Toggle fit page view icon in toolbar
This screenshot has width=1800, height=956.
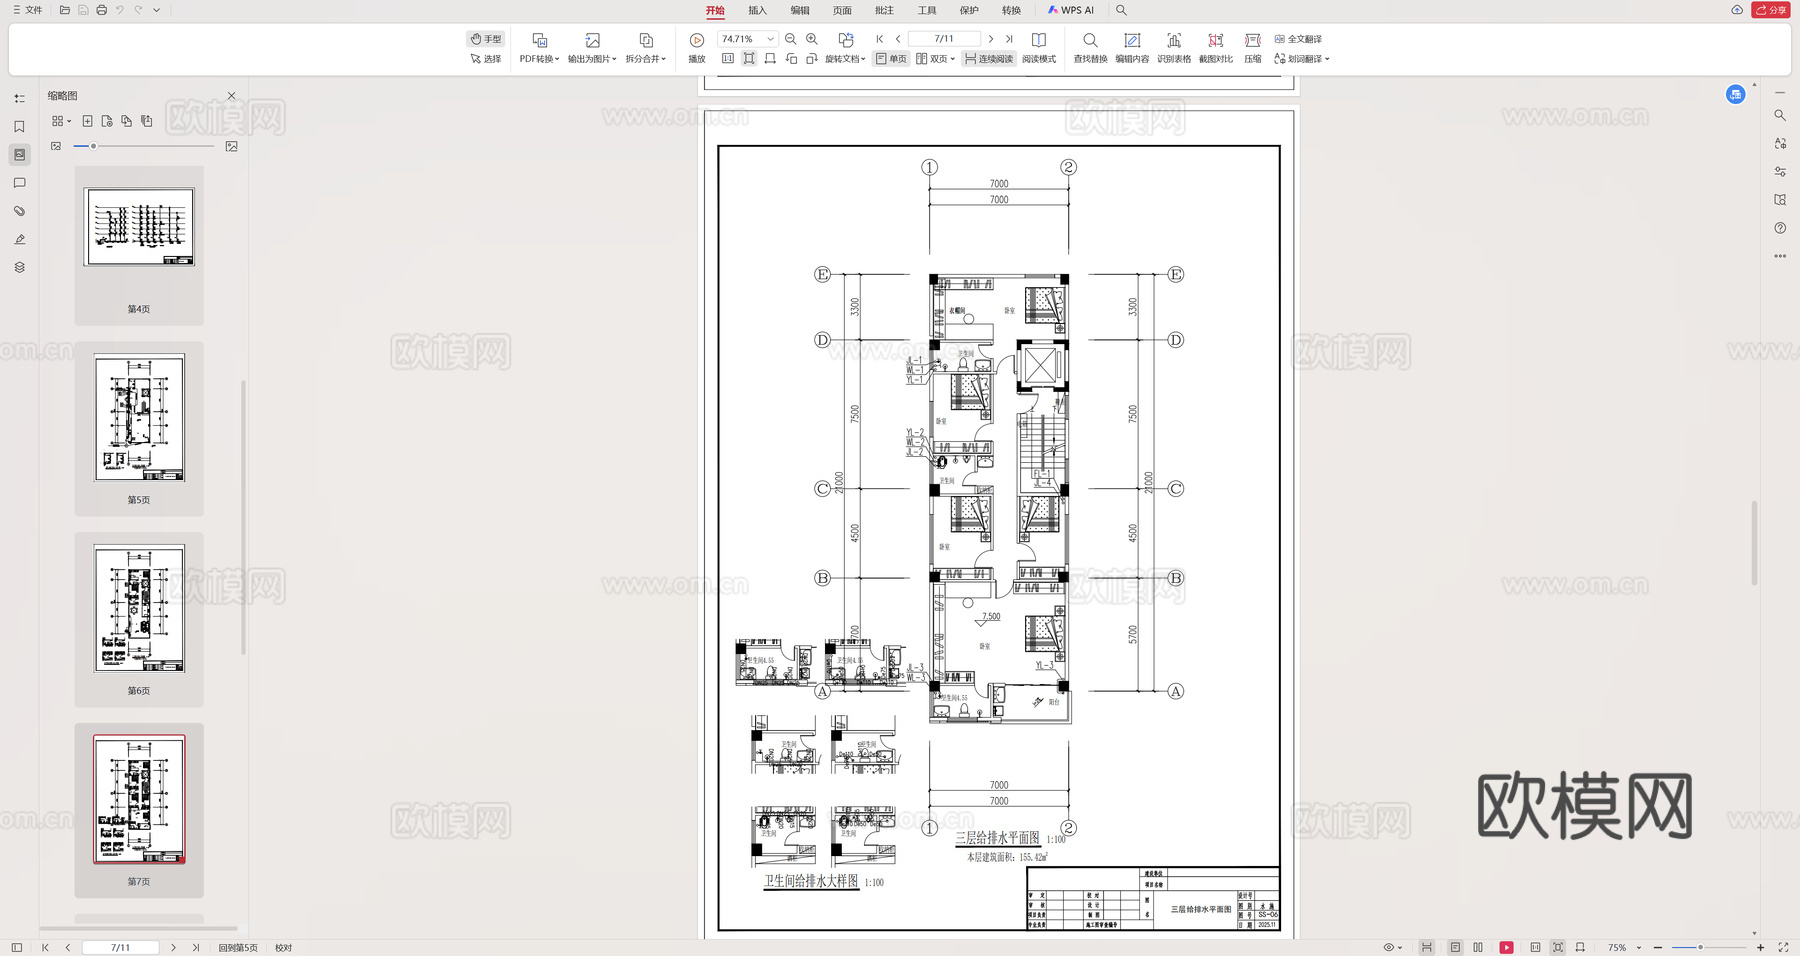(749, 59)
